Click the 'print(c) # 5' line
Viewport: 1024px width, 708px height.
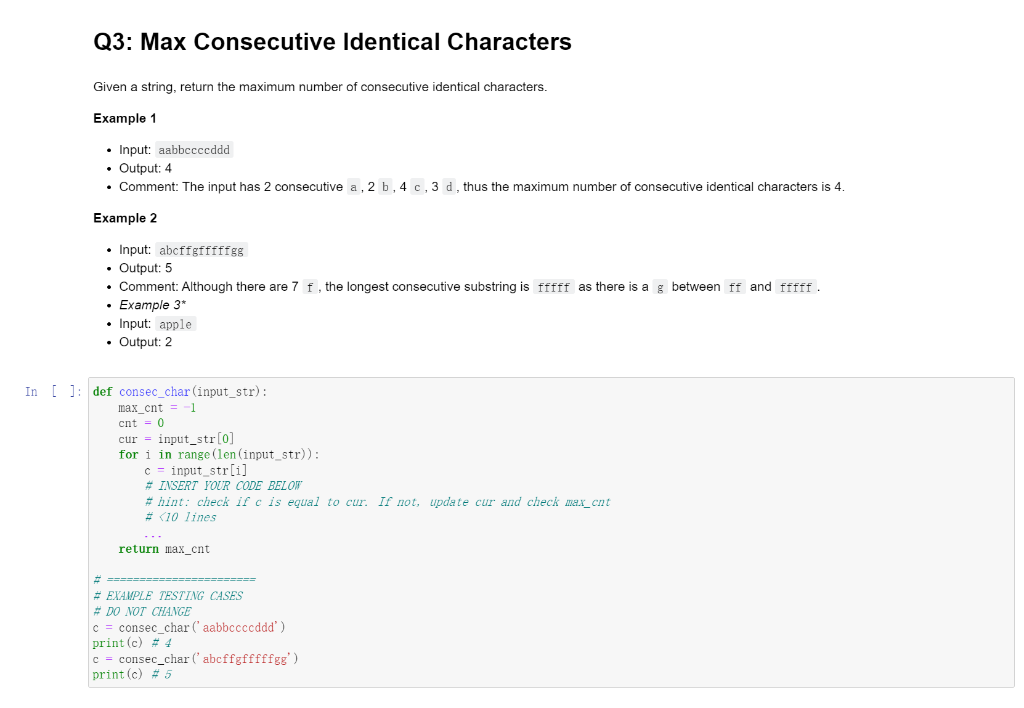pos(132,675)
